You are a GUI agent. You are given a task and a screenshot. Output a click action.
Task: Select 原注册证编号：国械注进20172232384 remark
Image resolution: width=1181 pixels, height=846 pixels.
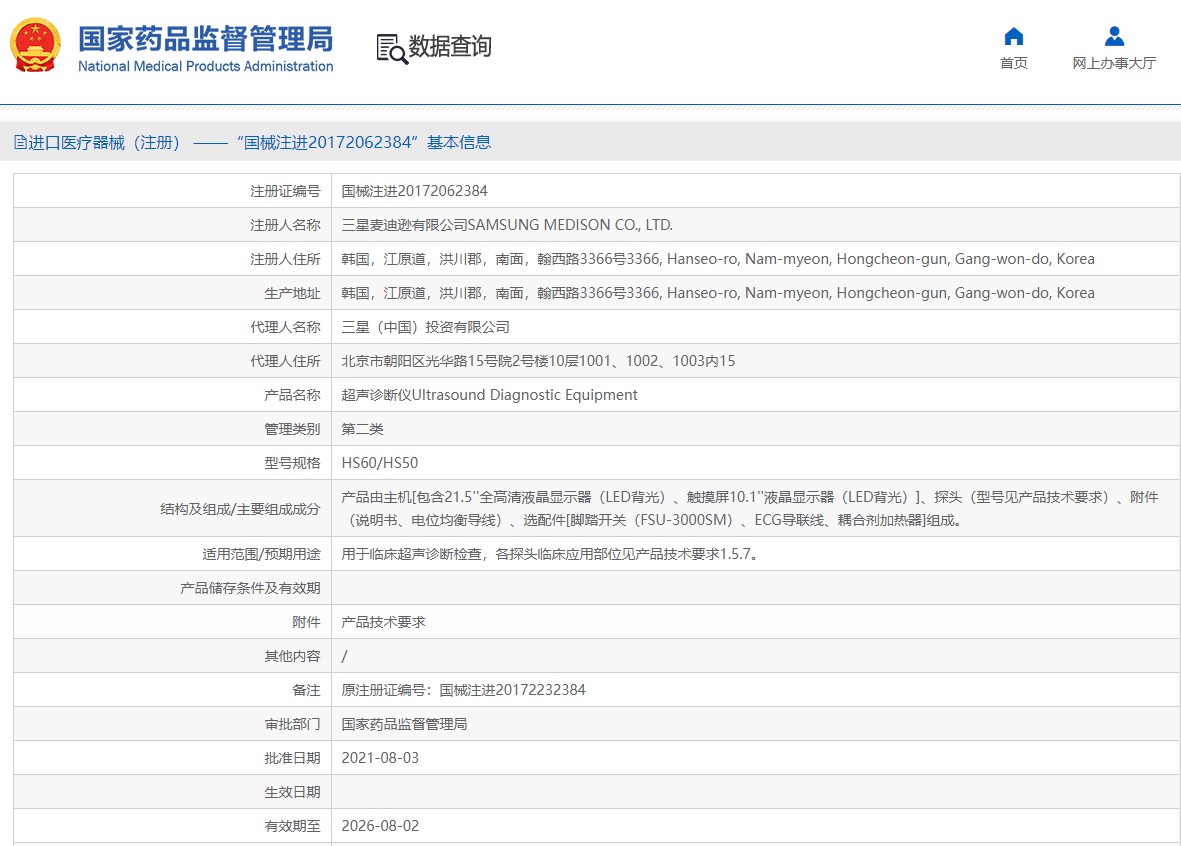pos(463,690)
